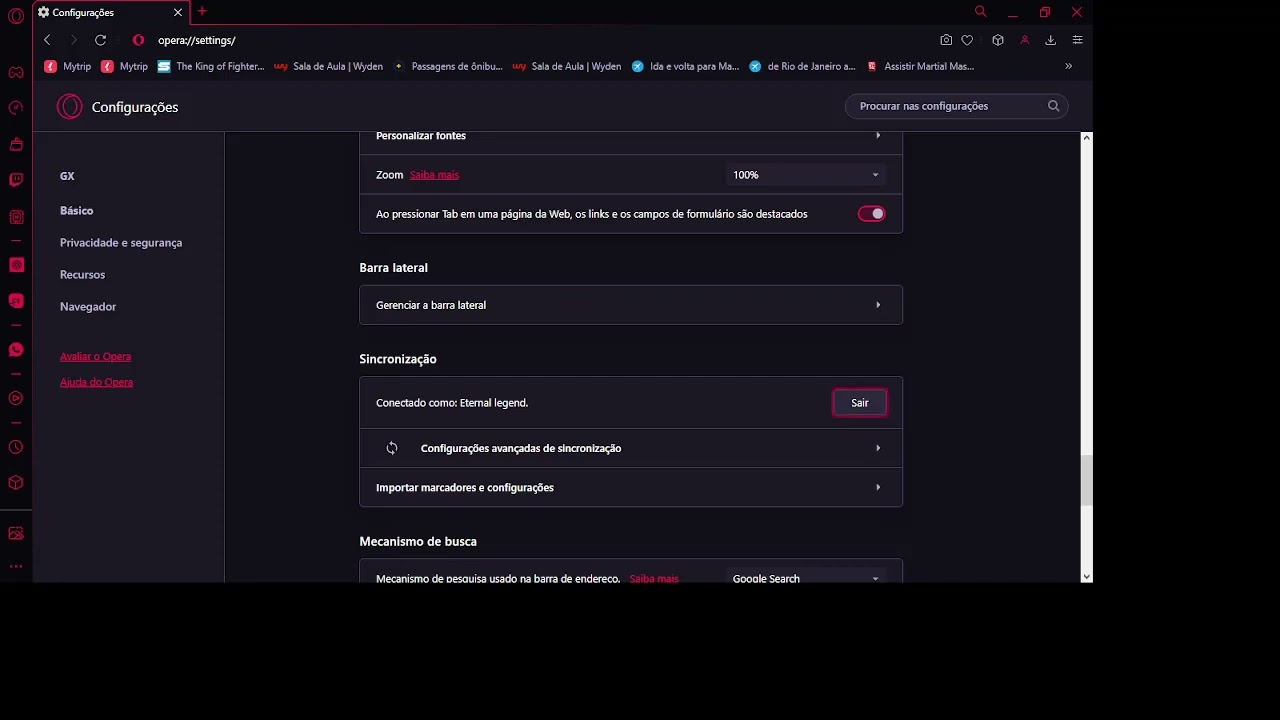Select Privacidade e segurança section

click(121, 243)
